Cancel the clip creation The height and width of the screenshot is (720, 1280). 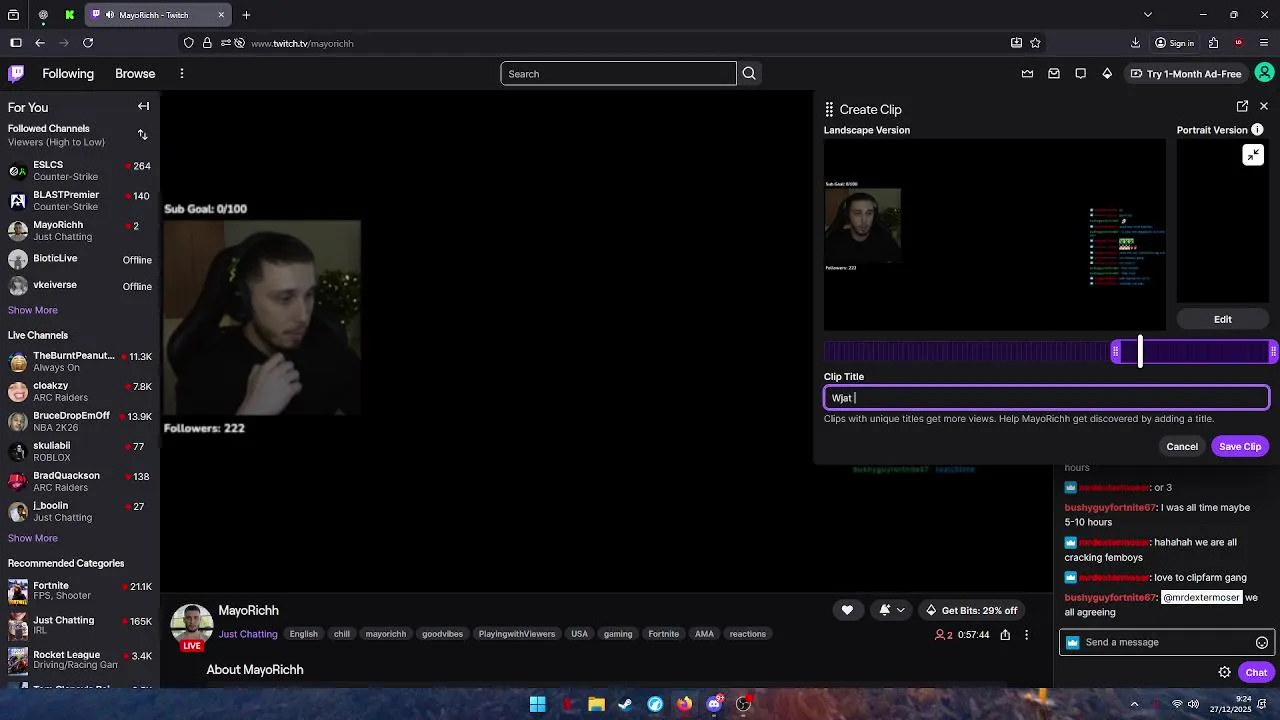point(1182,446)
